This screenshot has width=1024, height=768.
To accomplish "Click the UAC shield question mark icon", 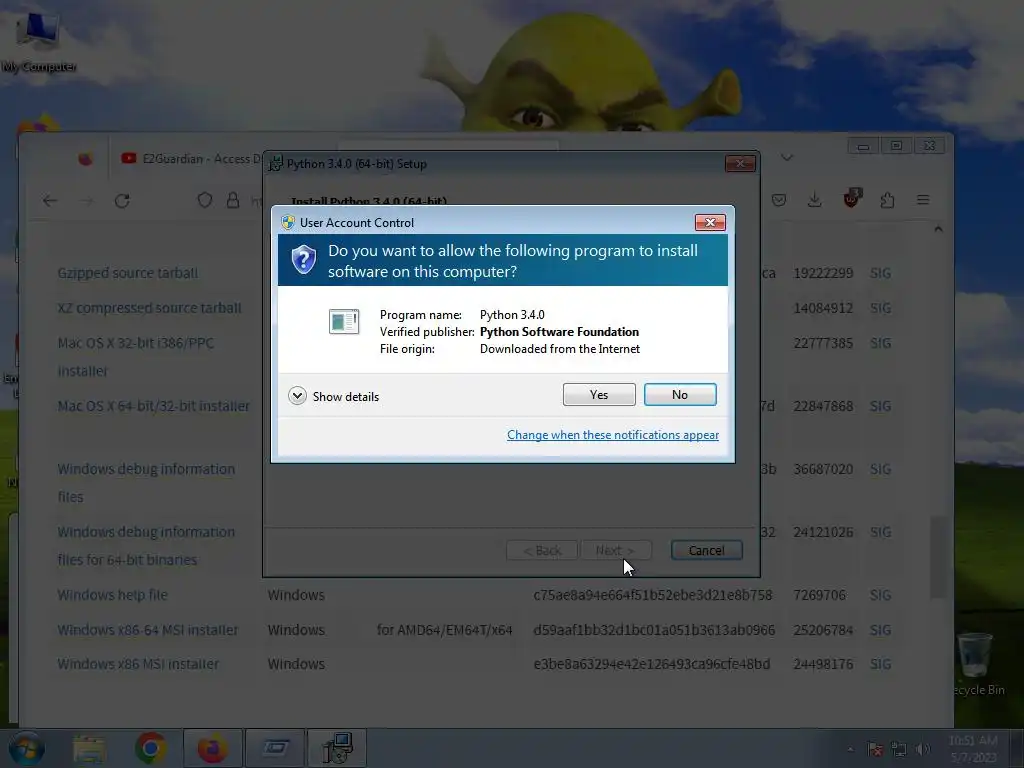I will click(304, 260).
